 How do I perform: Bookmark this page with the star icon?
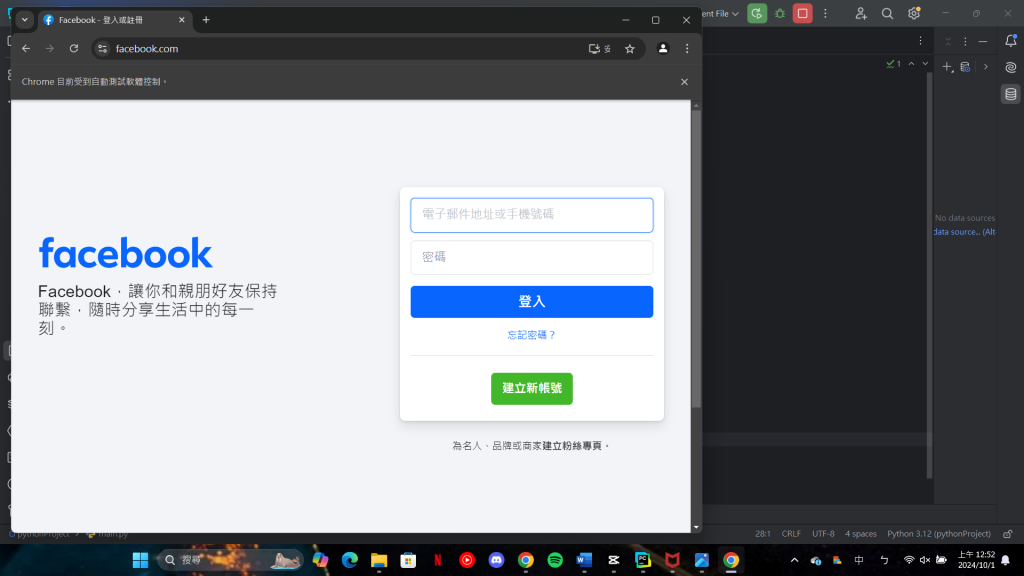tap(630, 48)
